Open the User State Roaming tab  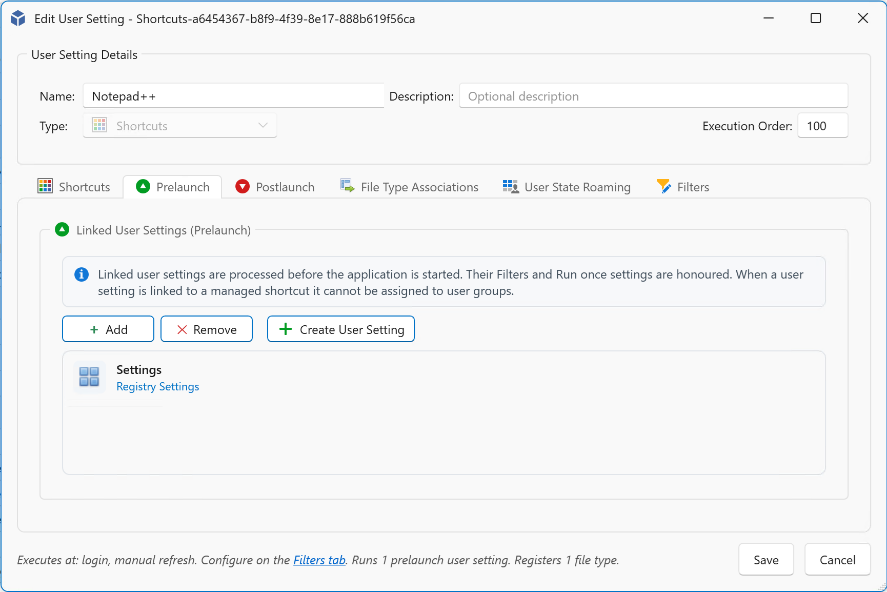pyautogui.click(x=567, y=187)
